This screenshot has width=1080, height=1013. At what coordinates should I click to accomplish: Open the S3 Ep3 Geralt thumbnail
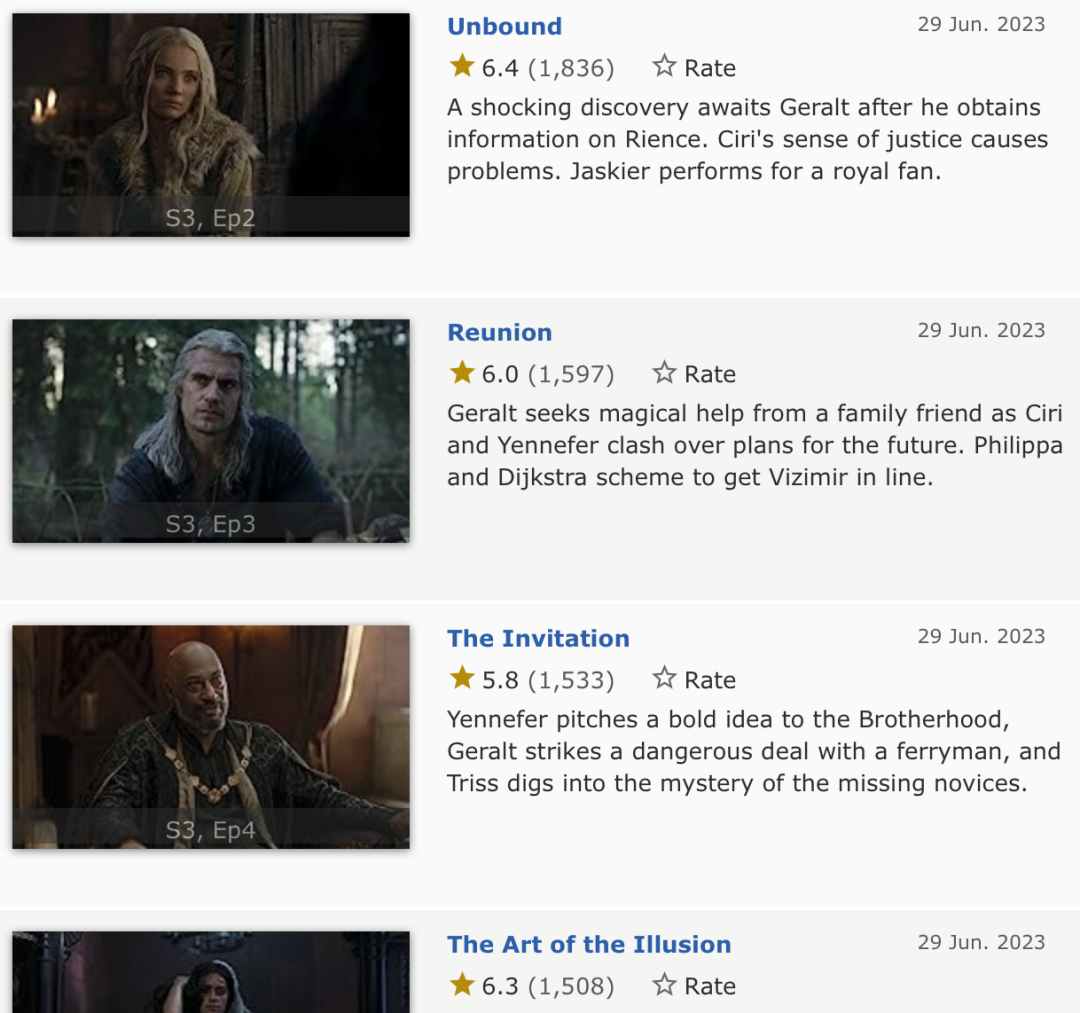211,431
